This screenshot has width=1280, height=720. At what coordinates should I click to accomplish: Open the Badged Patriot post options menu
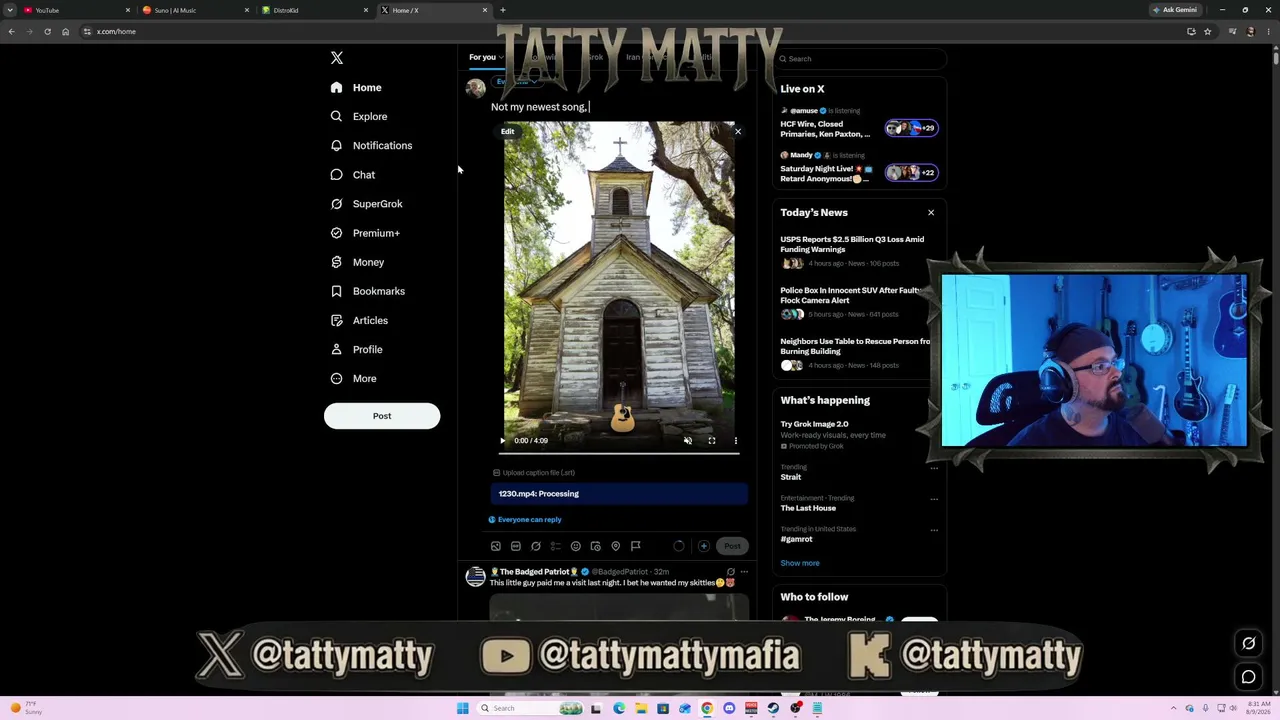point(744,572)
